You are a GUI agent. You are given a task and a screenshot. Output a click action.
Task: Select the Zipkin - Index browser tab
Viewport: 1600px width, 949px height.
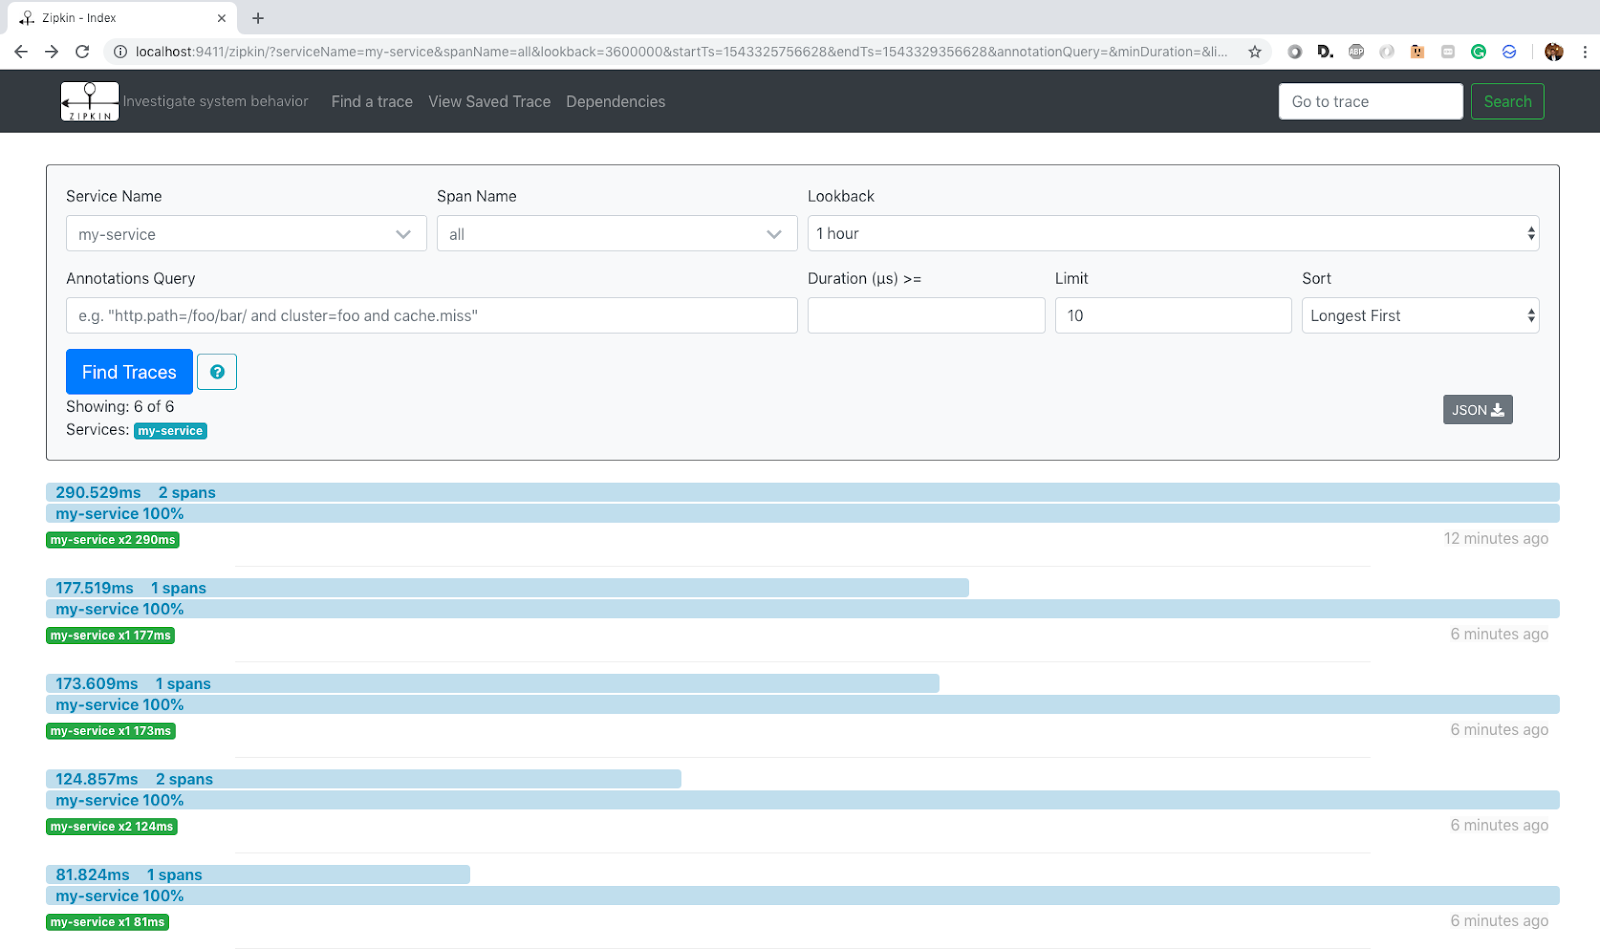(120, 17)
